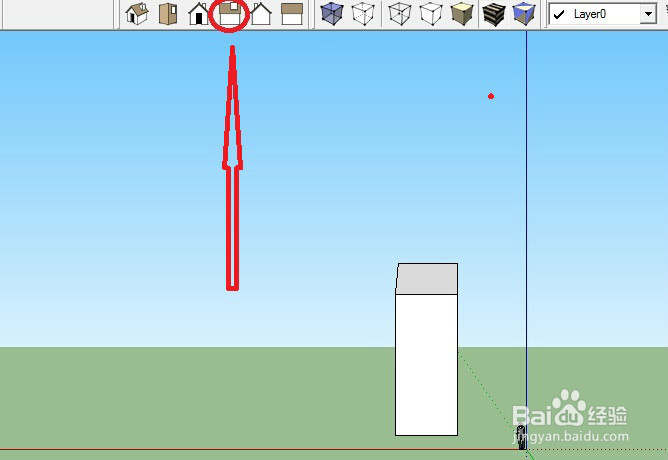Switch to the Left view icon
Viewport: 668px width, 460px height.
tap(292, 14)
